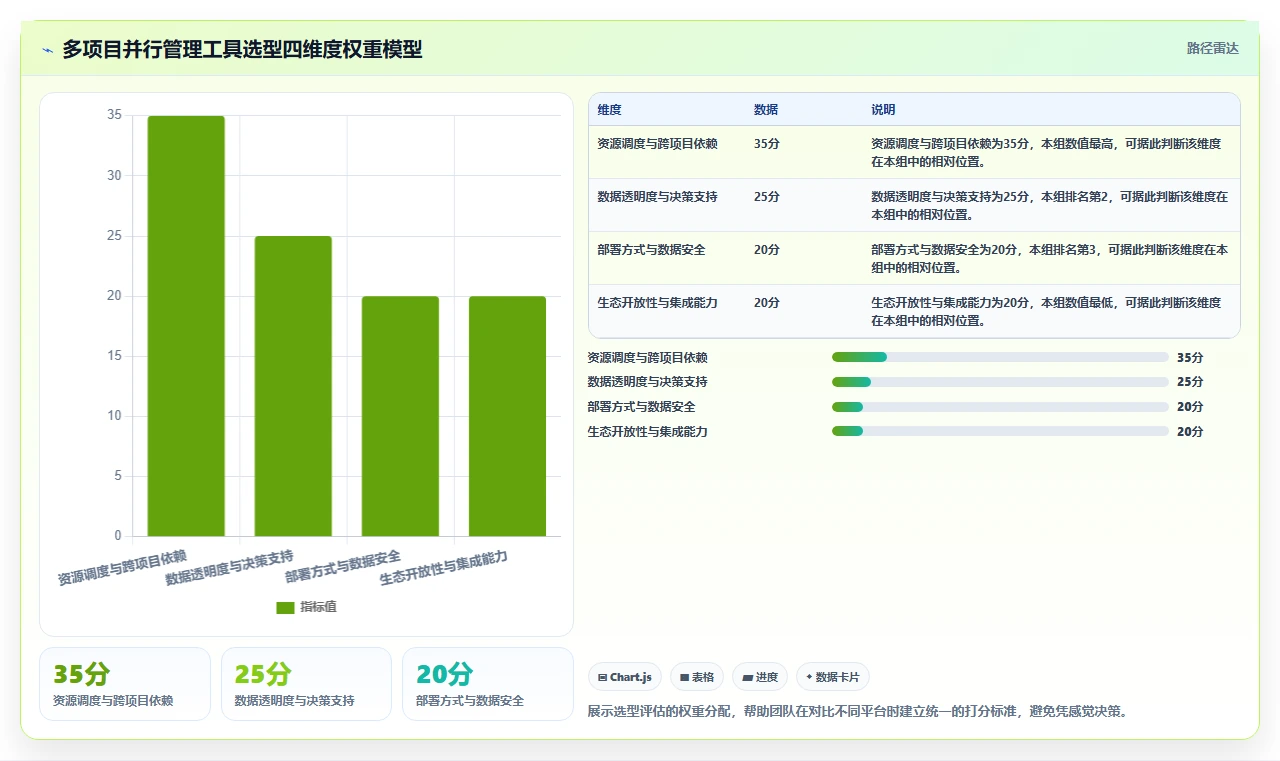Click the 说明 table column header
Viewport: 1280px width, 761px height.
(883, 110)
